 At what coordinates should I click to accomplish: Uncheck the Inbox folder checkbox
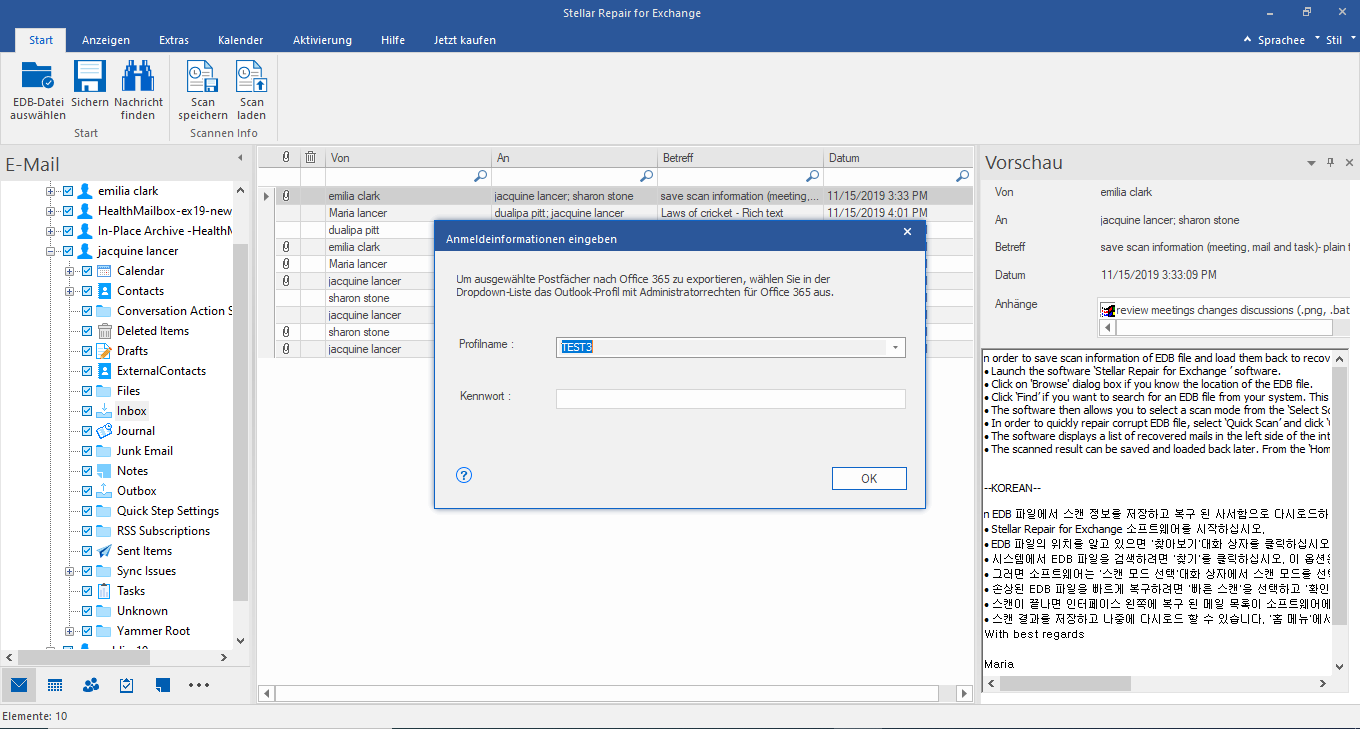87,411
